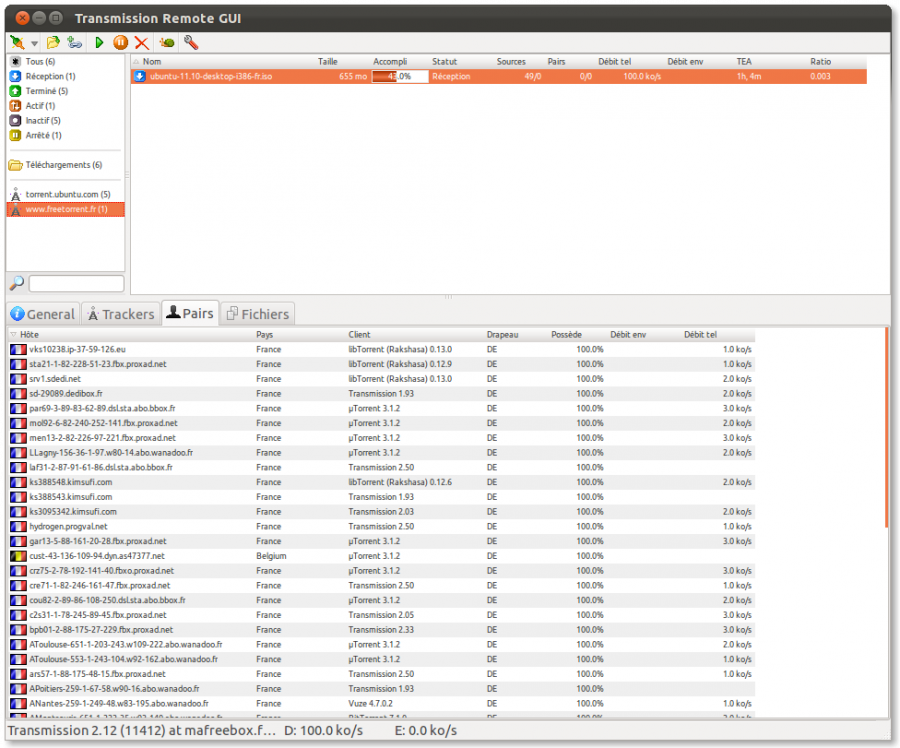Sort torrents by the TEA column header
The height and width of the screenshot is (748, 900).
click(744, 61)
